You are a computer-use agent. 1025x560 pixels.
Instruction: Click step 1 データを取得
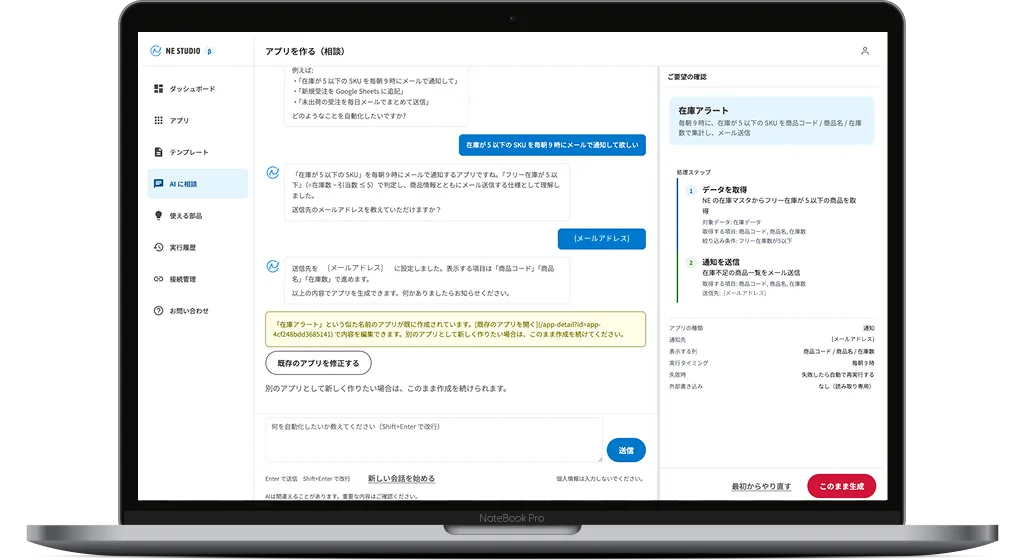[724, 189]
